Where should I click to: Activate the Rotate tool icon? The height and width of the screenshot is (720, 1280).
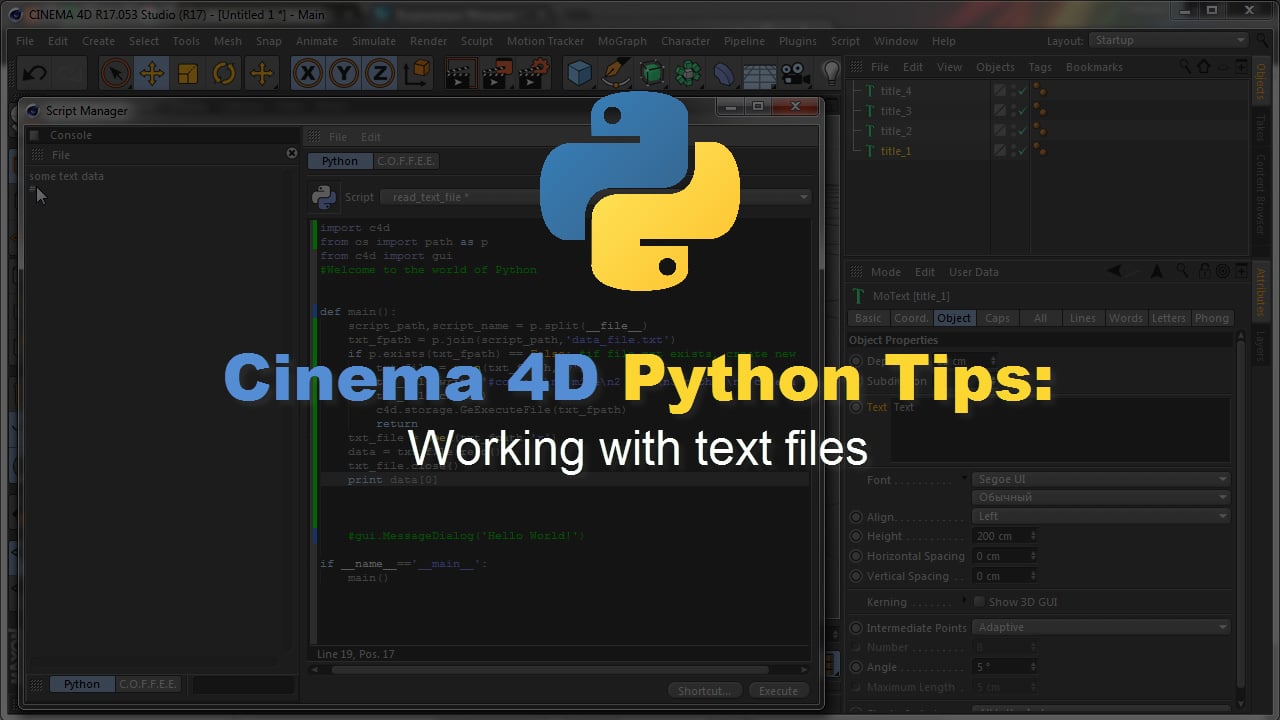224,73
